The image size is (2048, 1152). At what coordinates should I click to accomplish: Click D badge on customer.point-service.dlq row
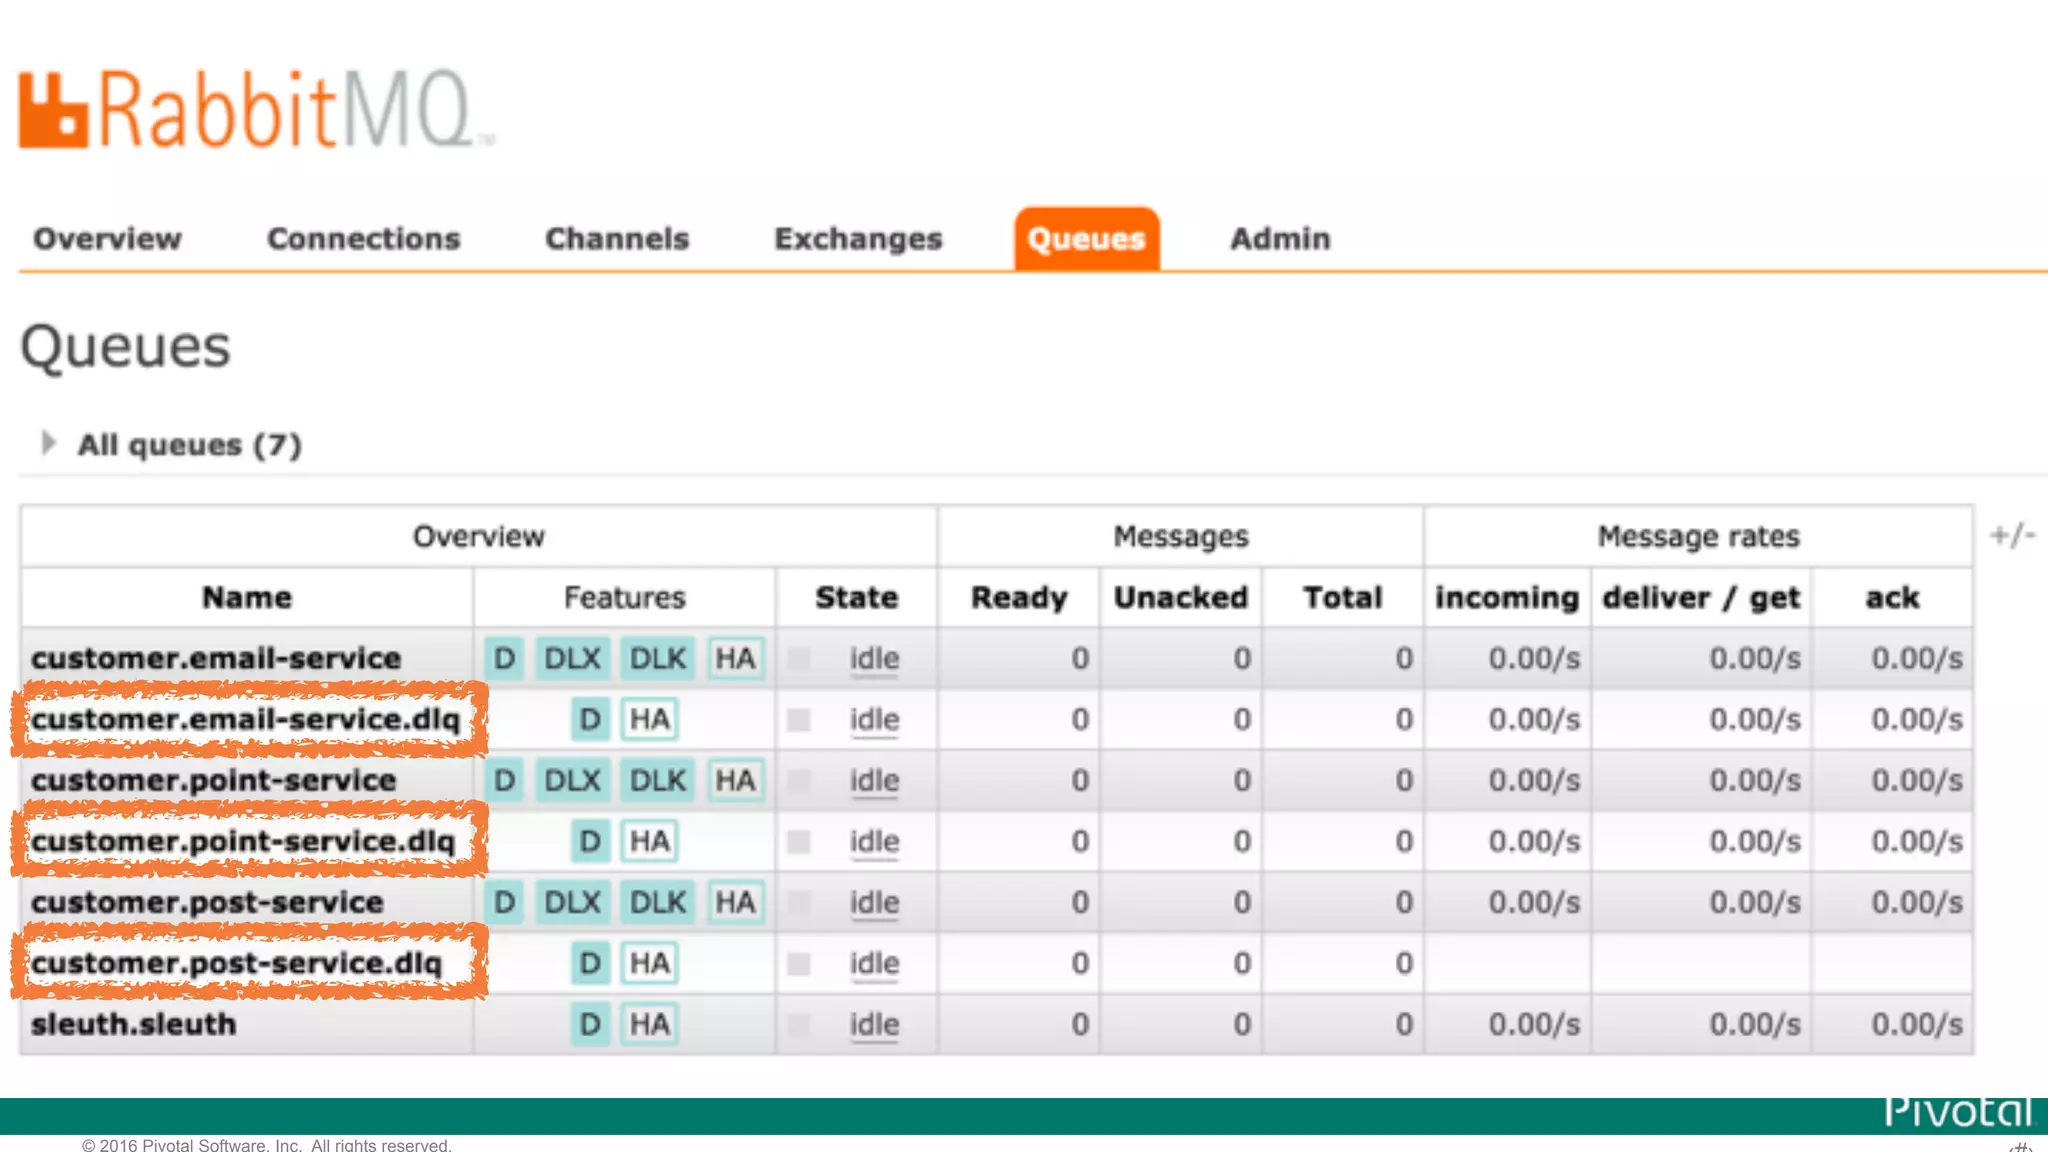pyautogui.click(x=590, y=842)
